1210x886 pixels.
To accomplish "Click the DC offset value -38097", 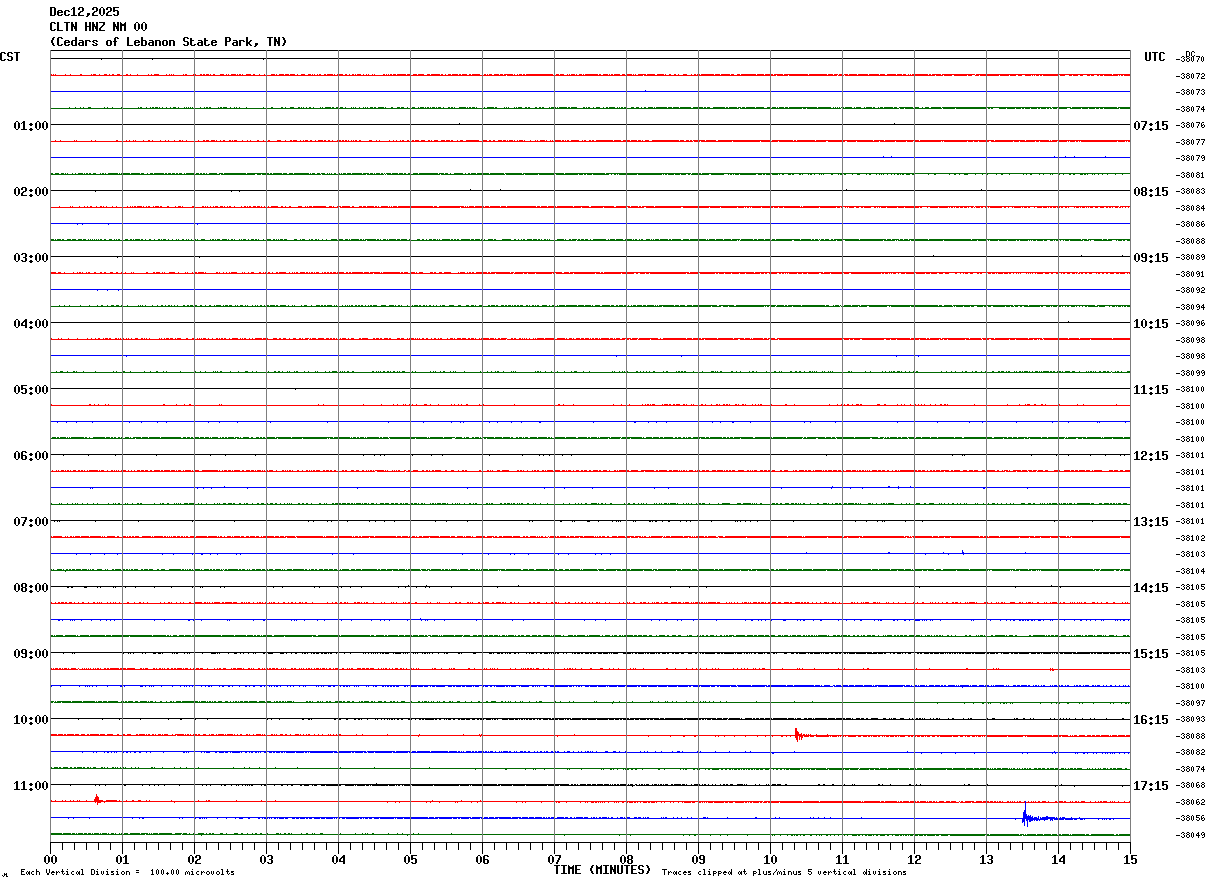I will pyautogui.click(x=1191, y=703).
